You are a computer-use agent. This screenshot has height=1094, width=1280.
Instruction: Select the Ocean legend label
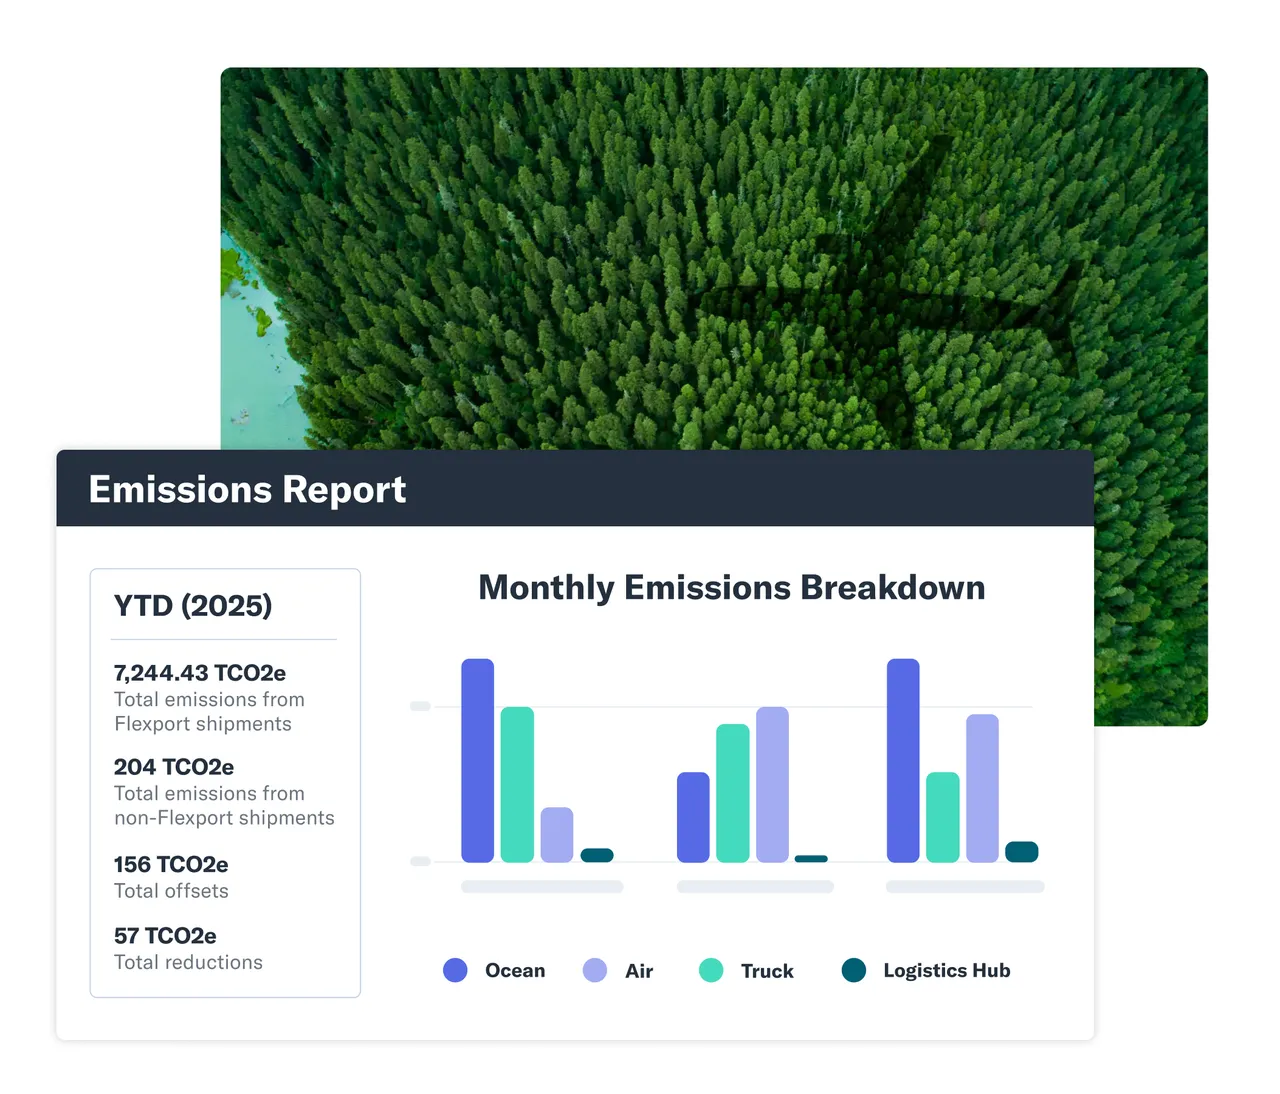point(515,971)
